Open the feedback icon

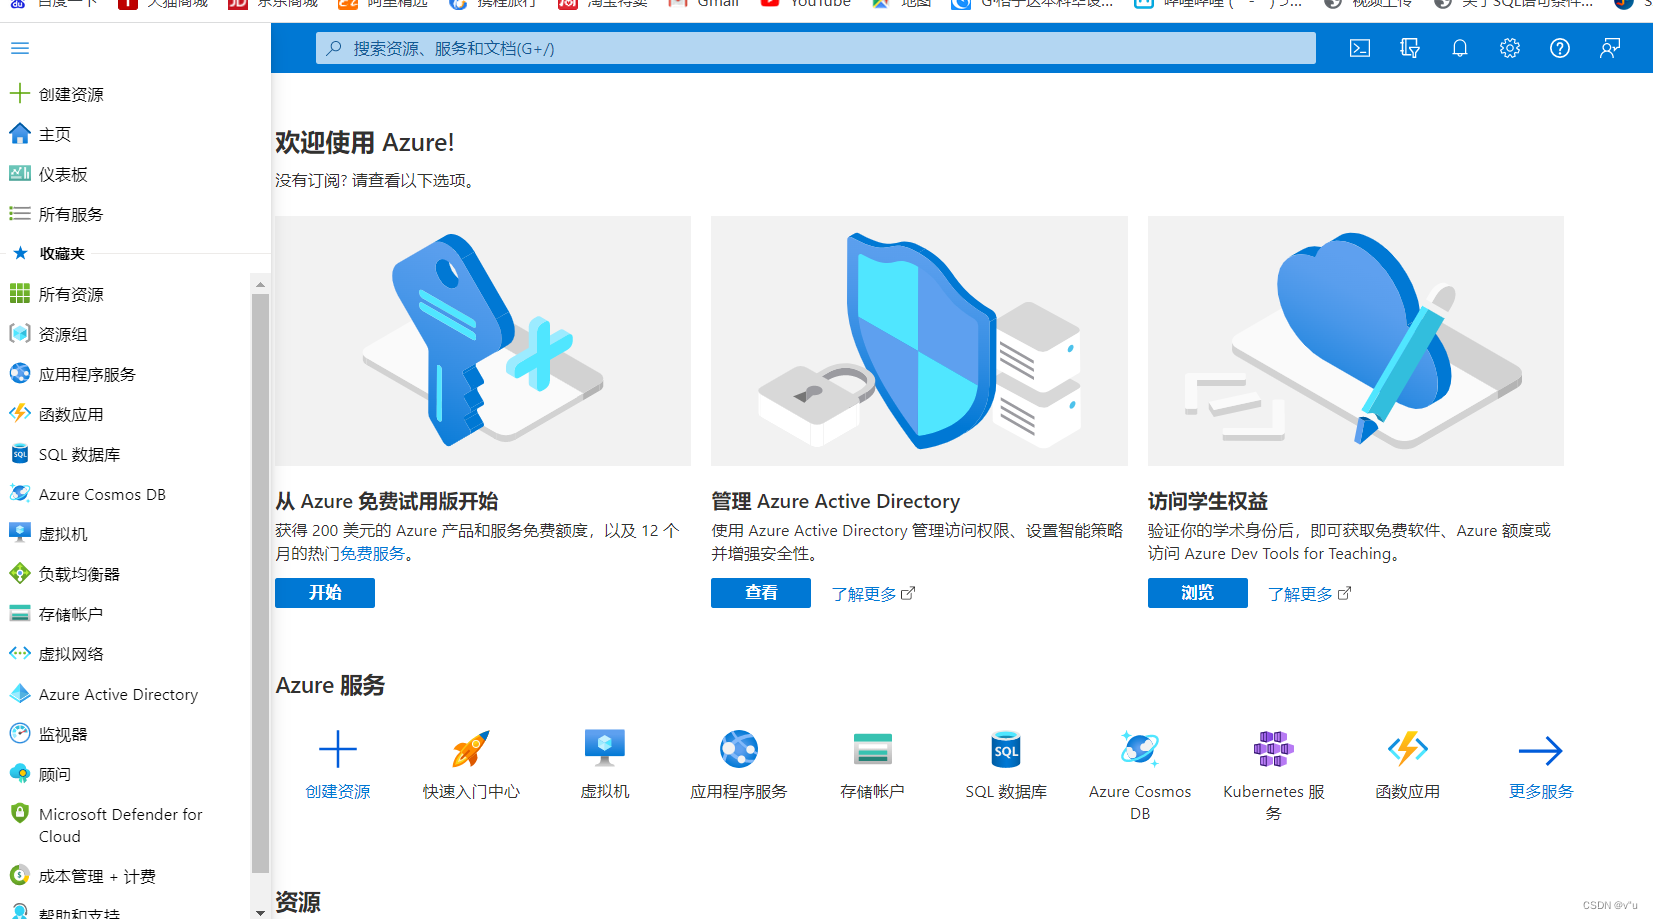(x=1610, y=48)
